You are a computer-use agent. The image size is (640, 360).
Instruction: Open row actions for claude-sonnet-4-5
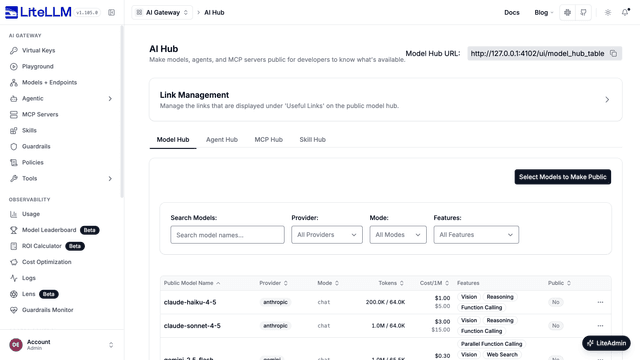click(x=600, y=326)
